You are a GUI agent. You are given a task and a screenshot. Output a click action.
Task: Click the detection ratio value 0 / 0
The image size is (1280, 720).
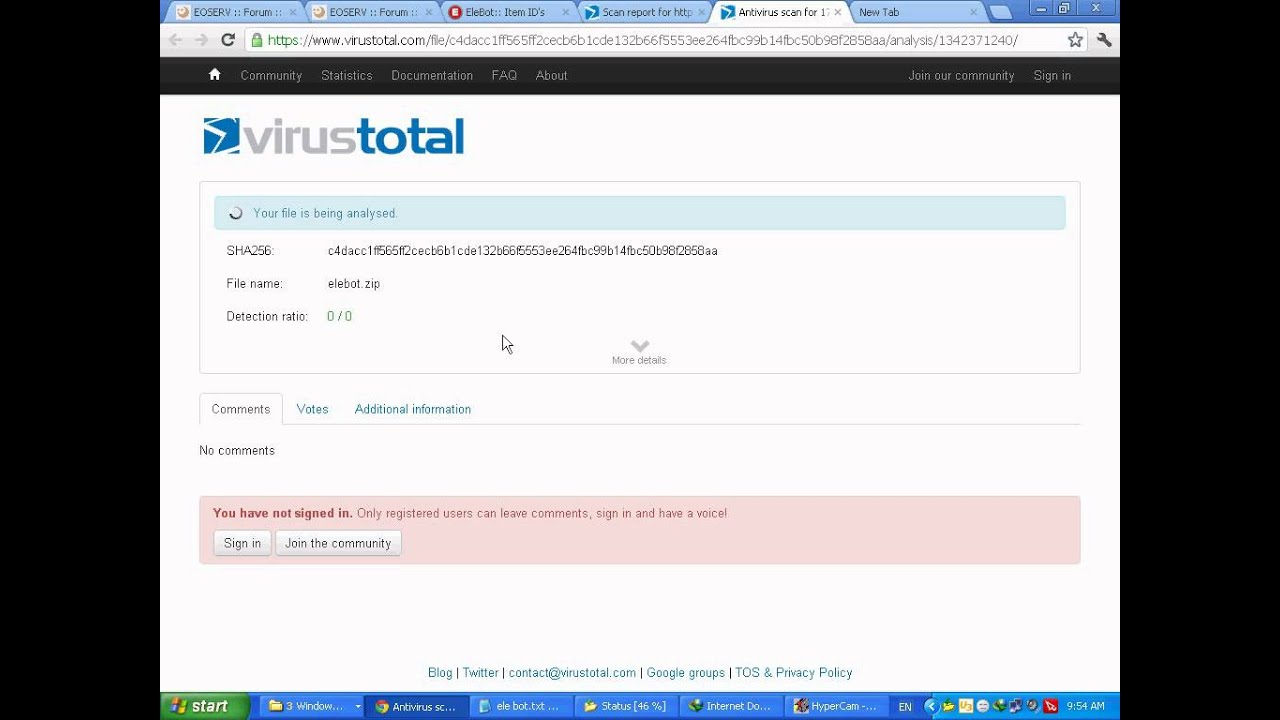click(339, 316)
